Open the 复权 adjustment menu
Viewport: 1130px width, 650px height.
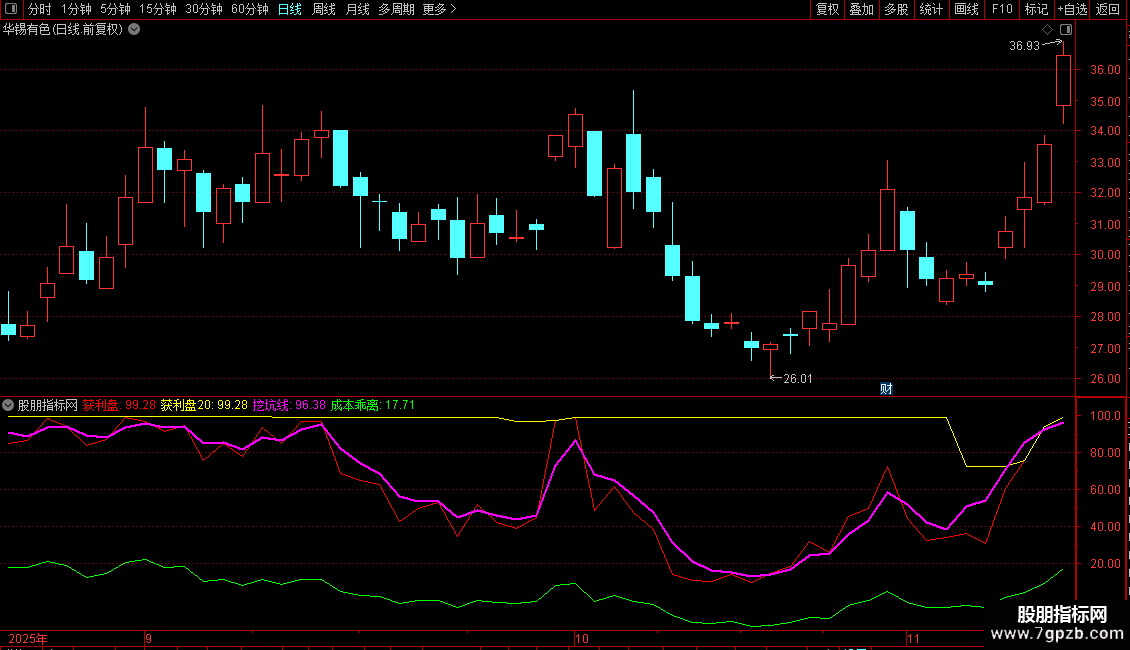point(827,9)
